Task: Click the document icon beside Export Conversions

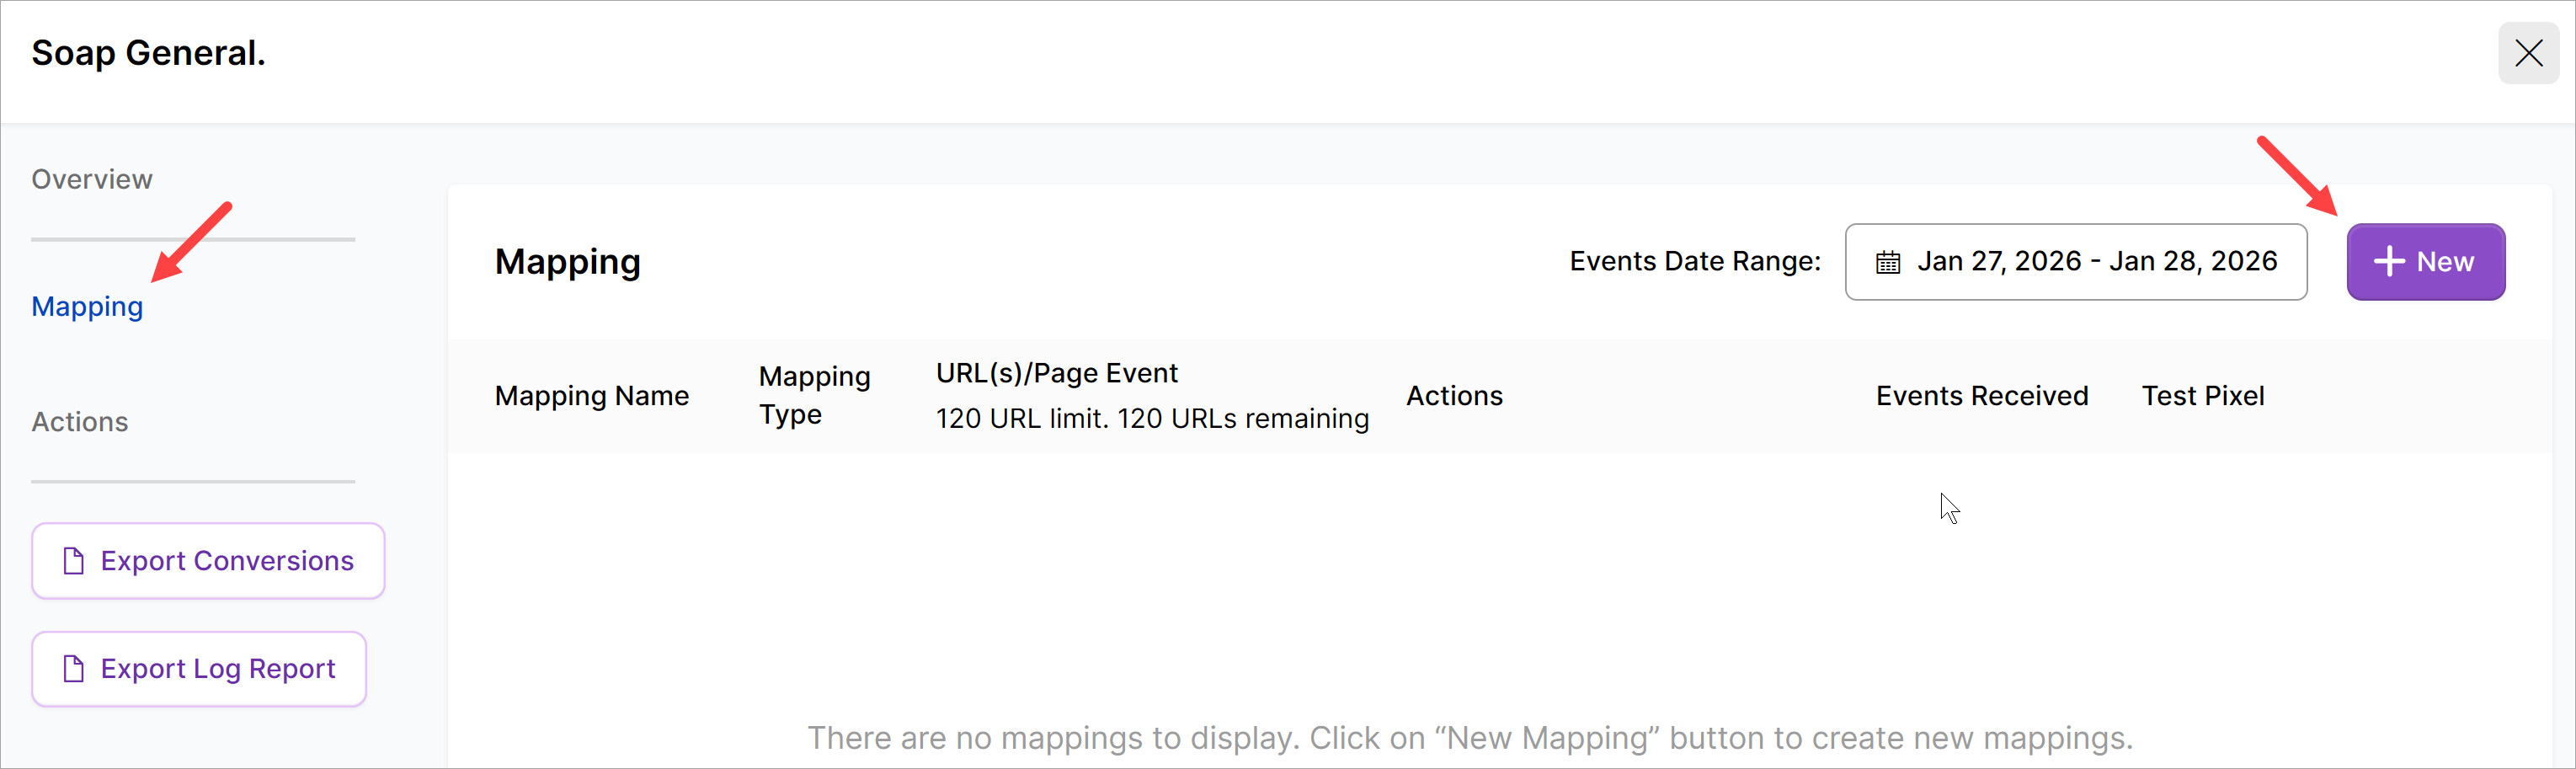Action: click(x=73, y=561)
